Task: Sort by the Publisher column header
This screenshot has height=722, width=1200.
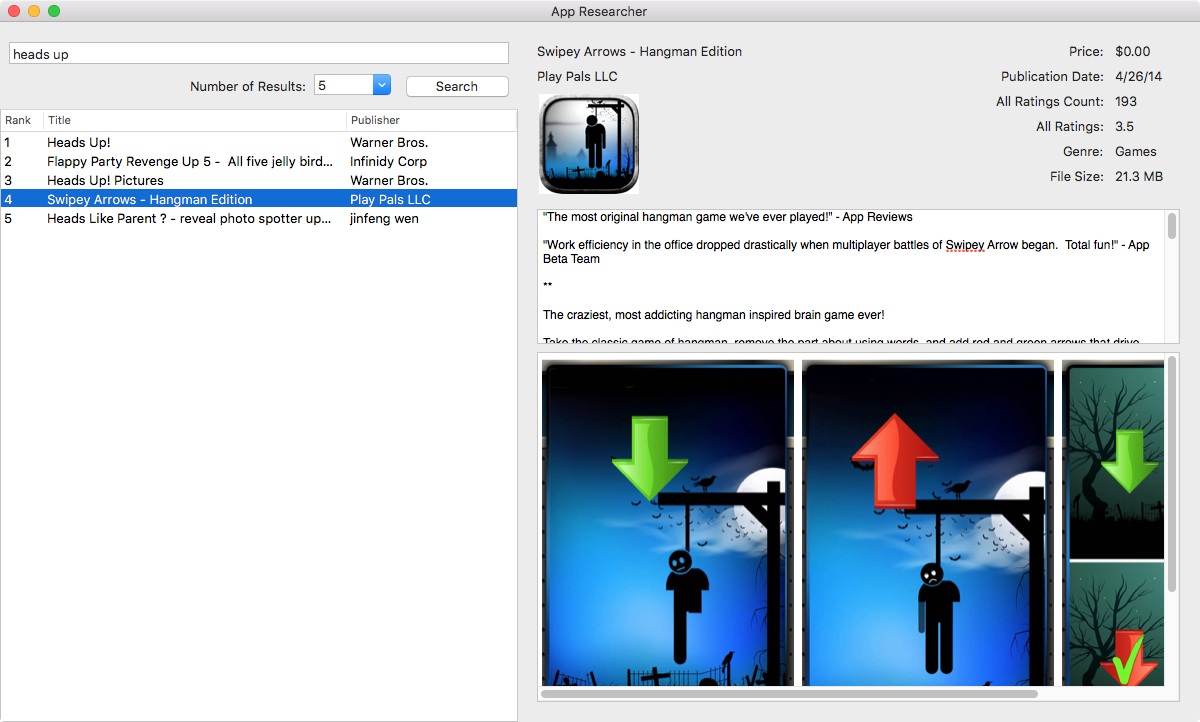Action: (430, 120)
